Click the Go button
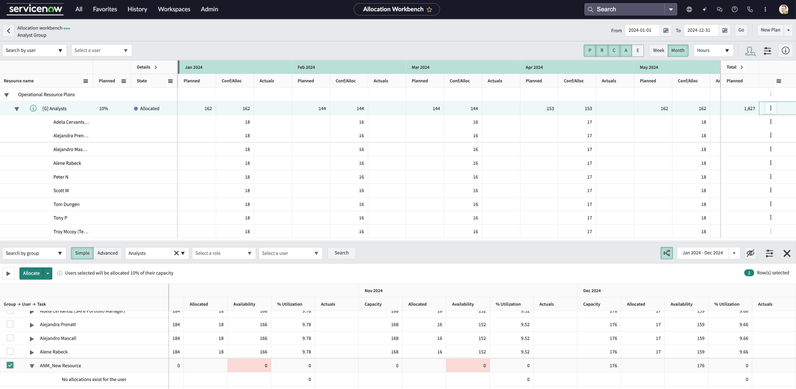The height and width of the screenshot is (389, 796). (x=741, y=30)
